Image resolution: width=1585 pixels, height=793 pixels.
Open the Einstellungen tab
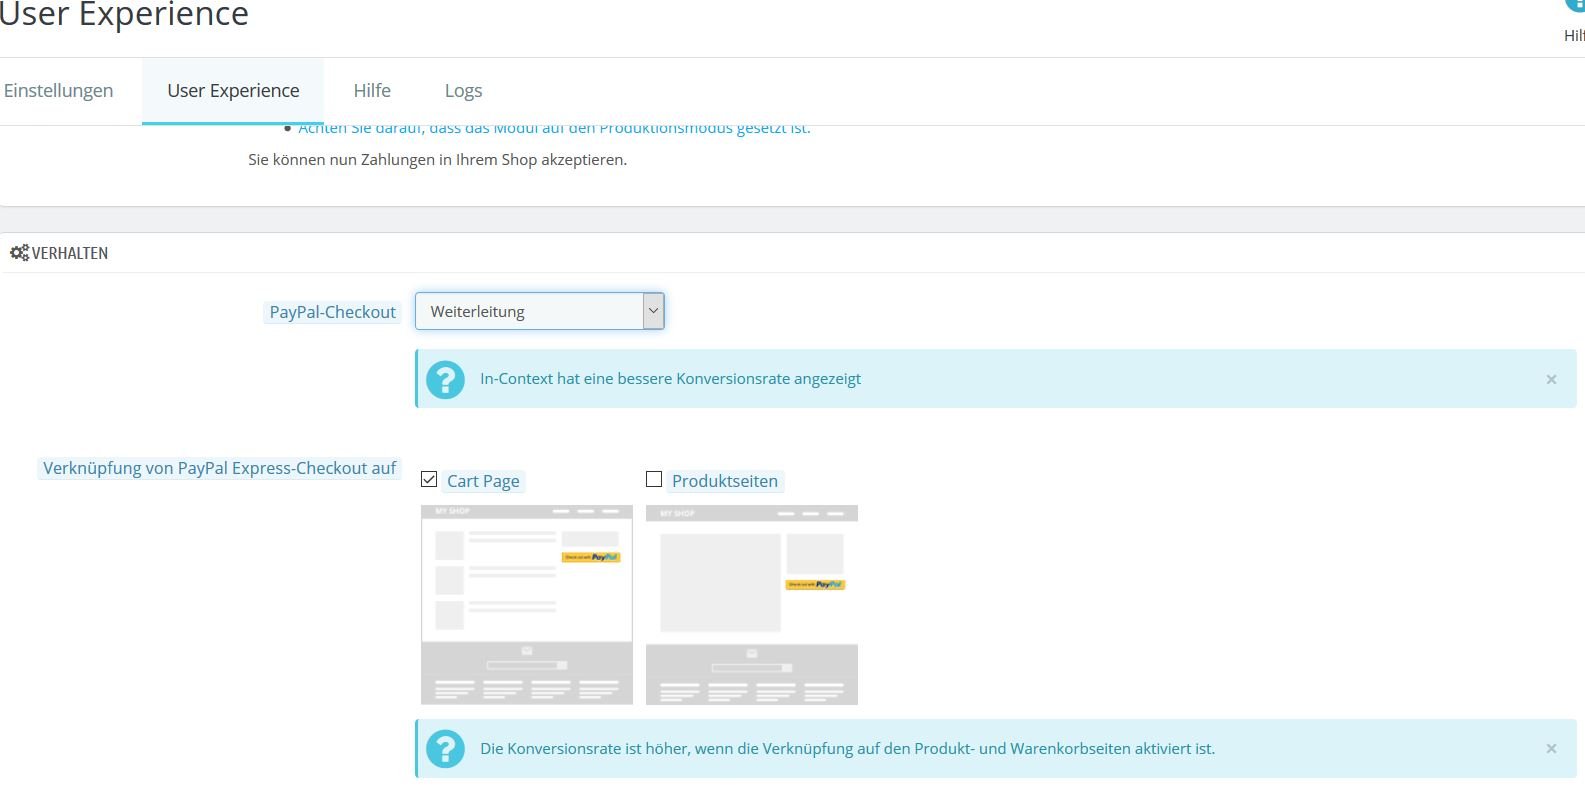(58, 91)
